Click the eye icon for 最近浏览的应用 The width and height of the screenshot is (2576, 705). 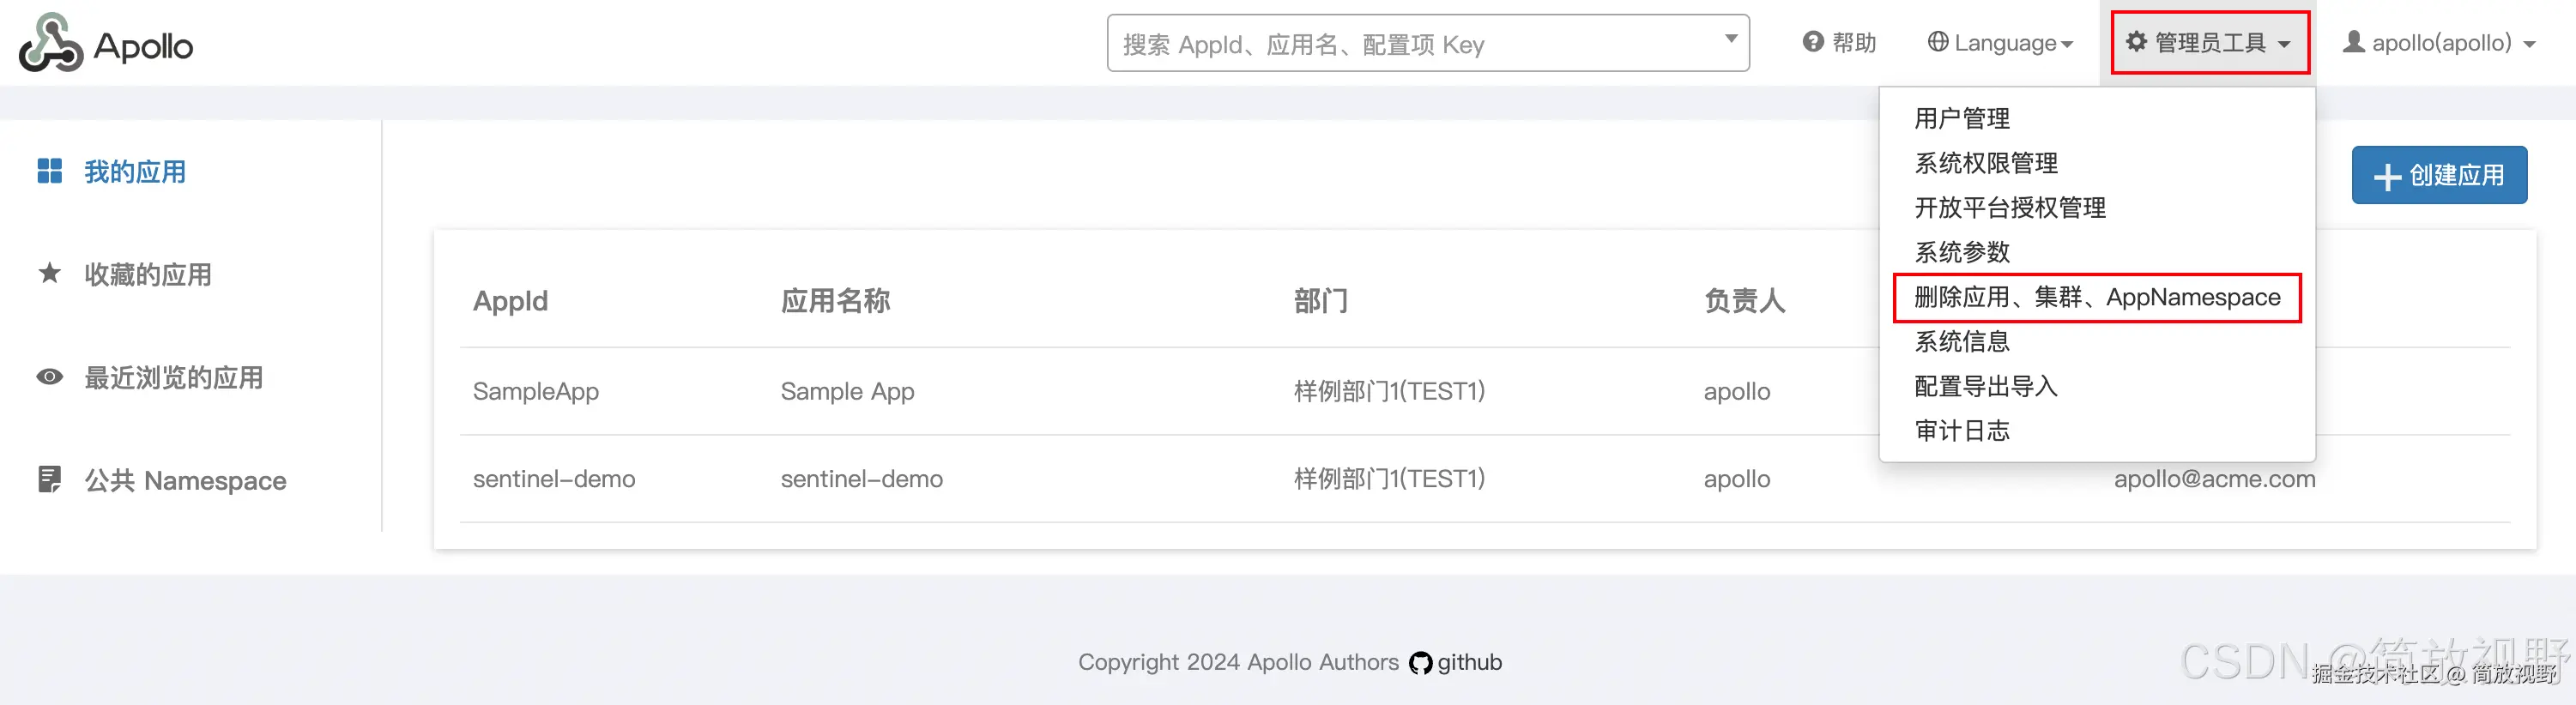(x=49, y=377)
